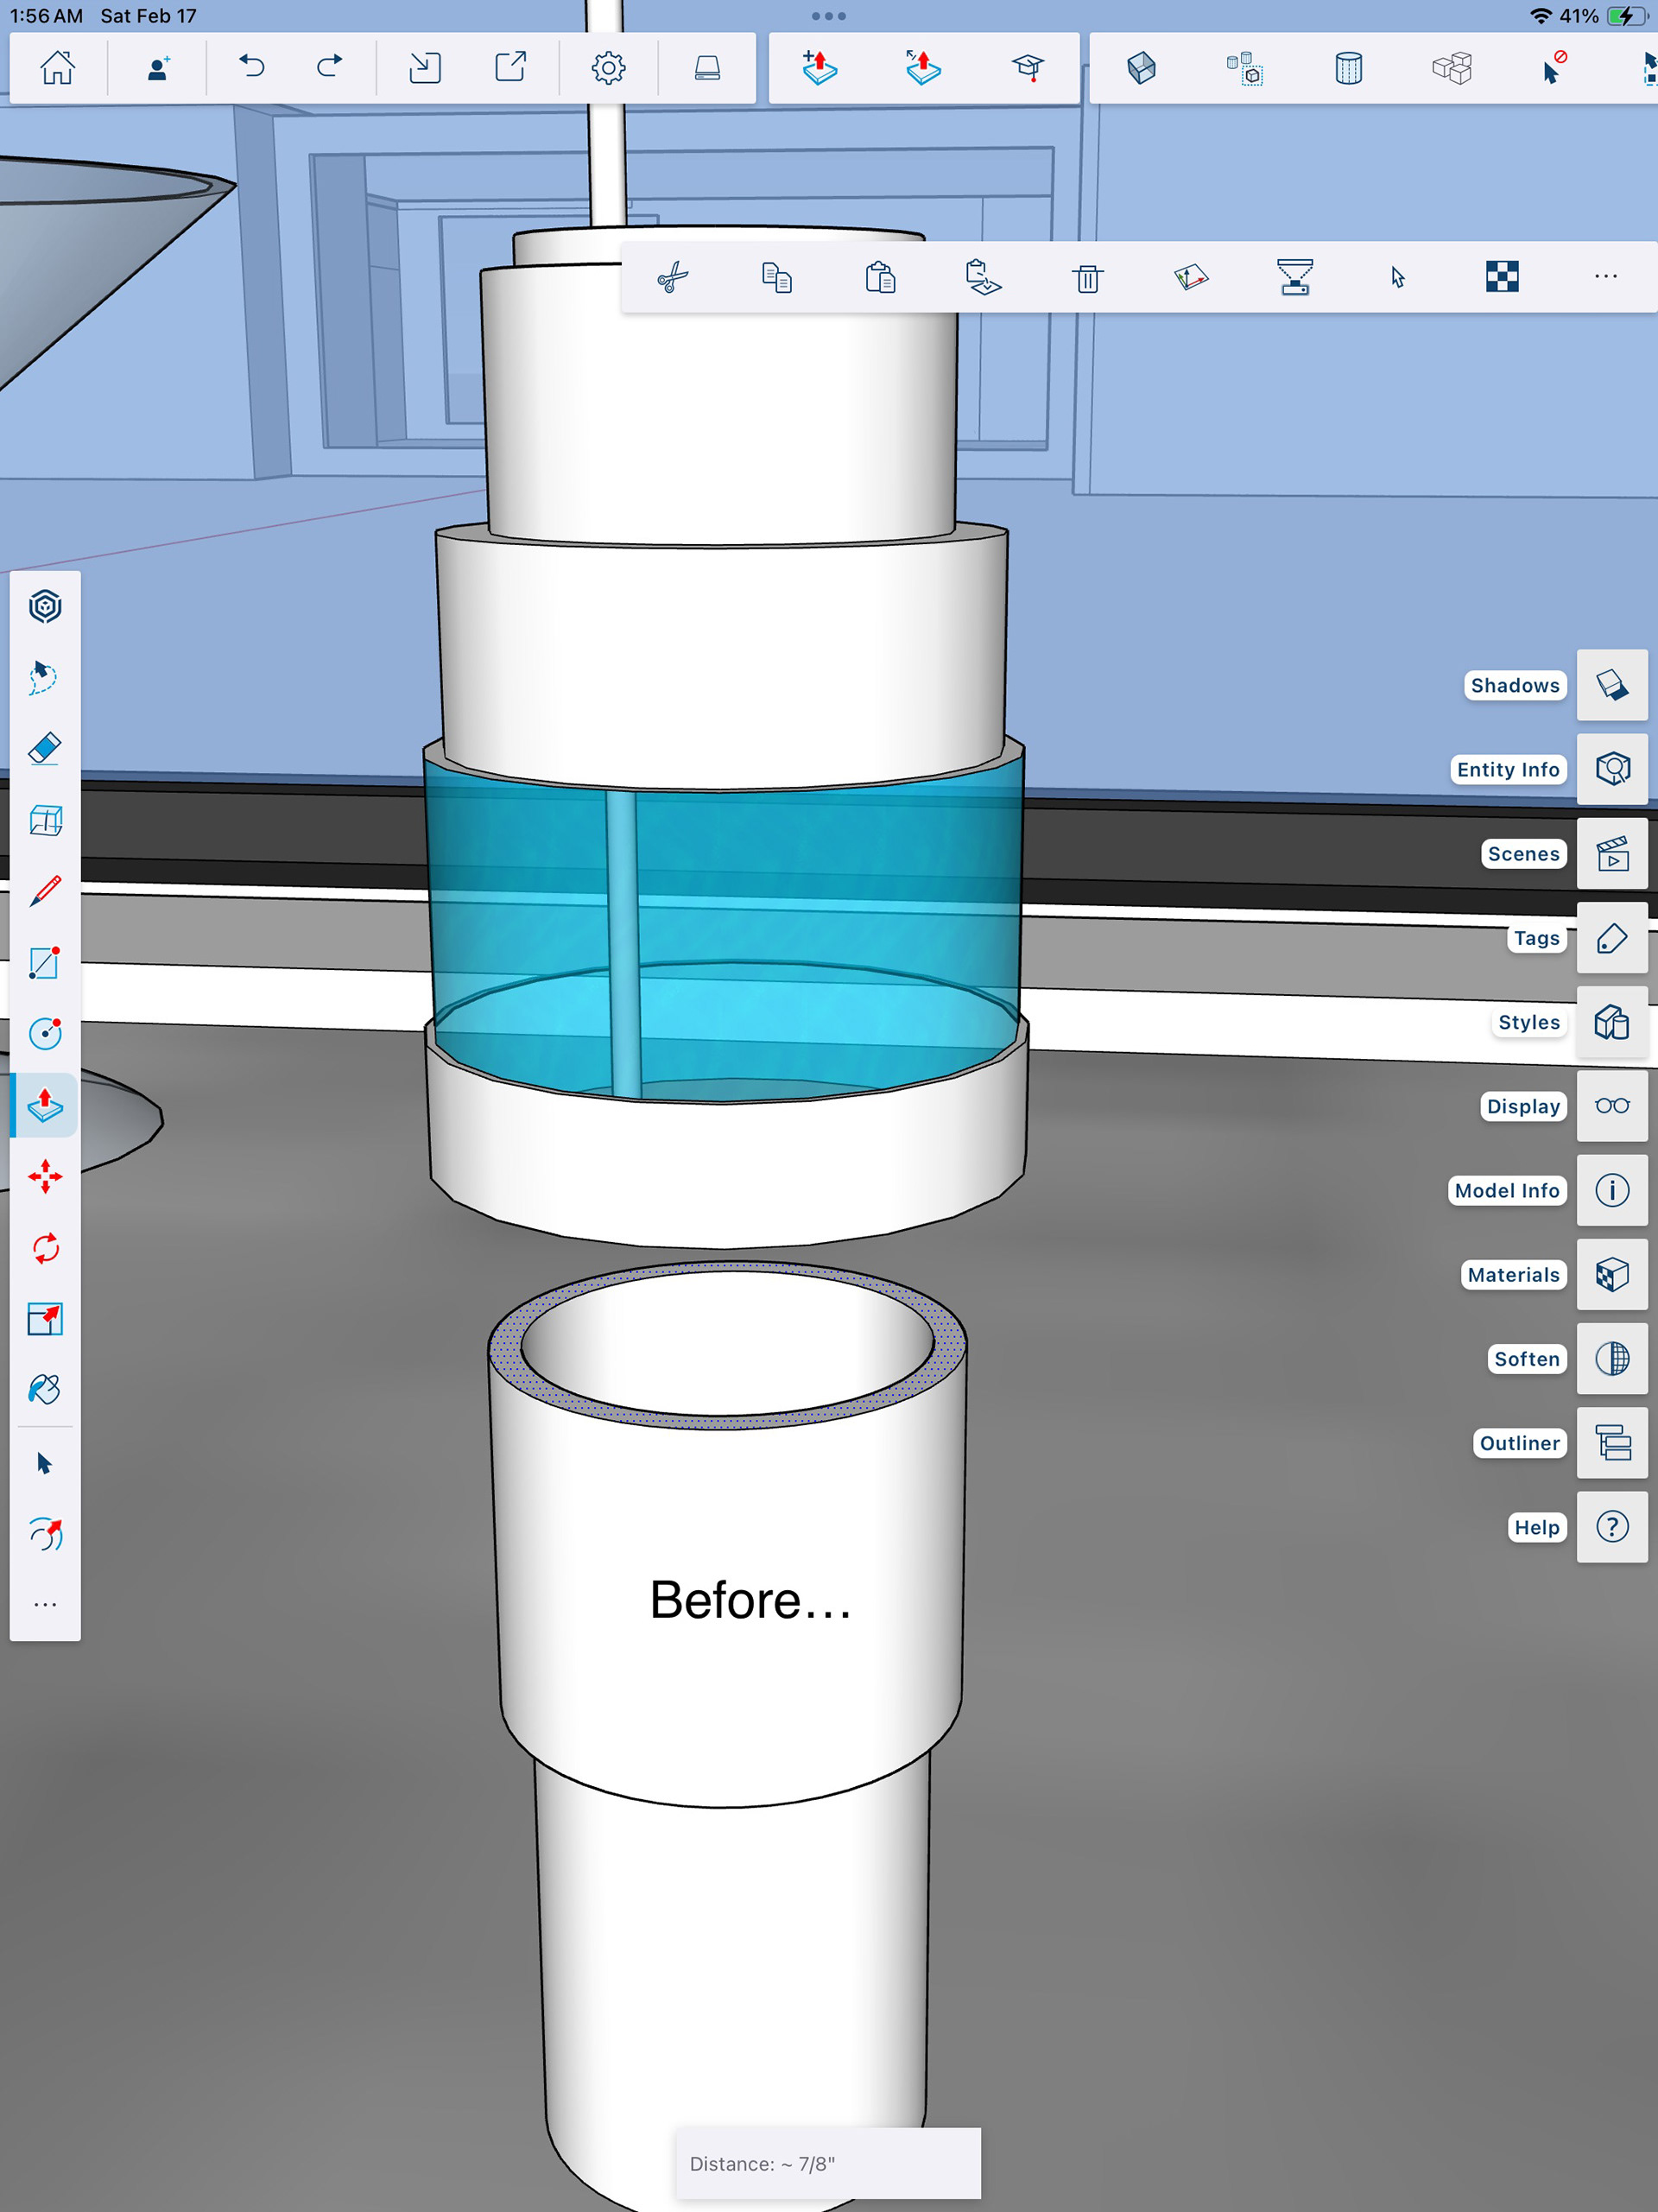Select the Paint bucket tool
1658x2212 pixels.
pos(45,1390)
